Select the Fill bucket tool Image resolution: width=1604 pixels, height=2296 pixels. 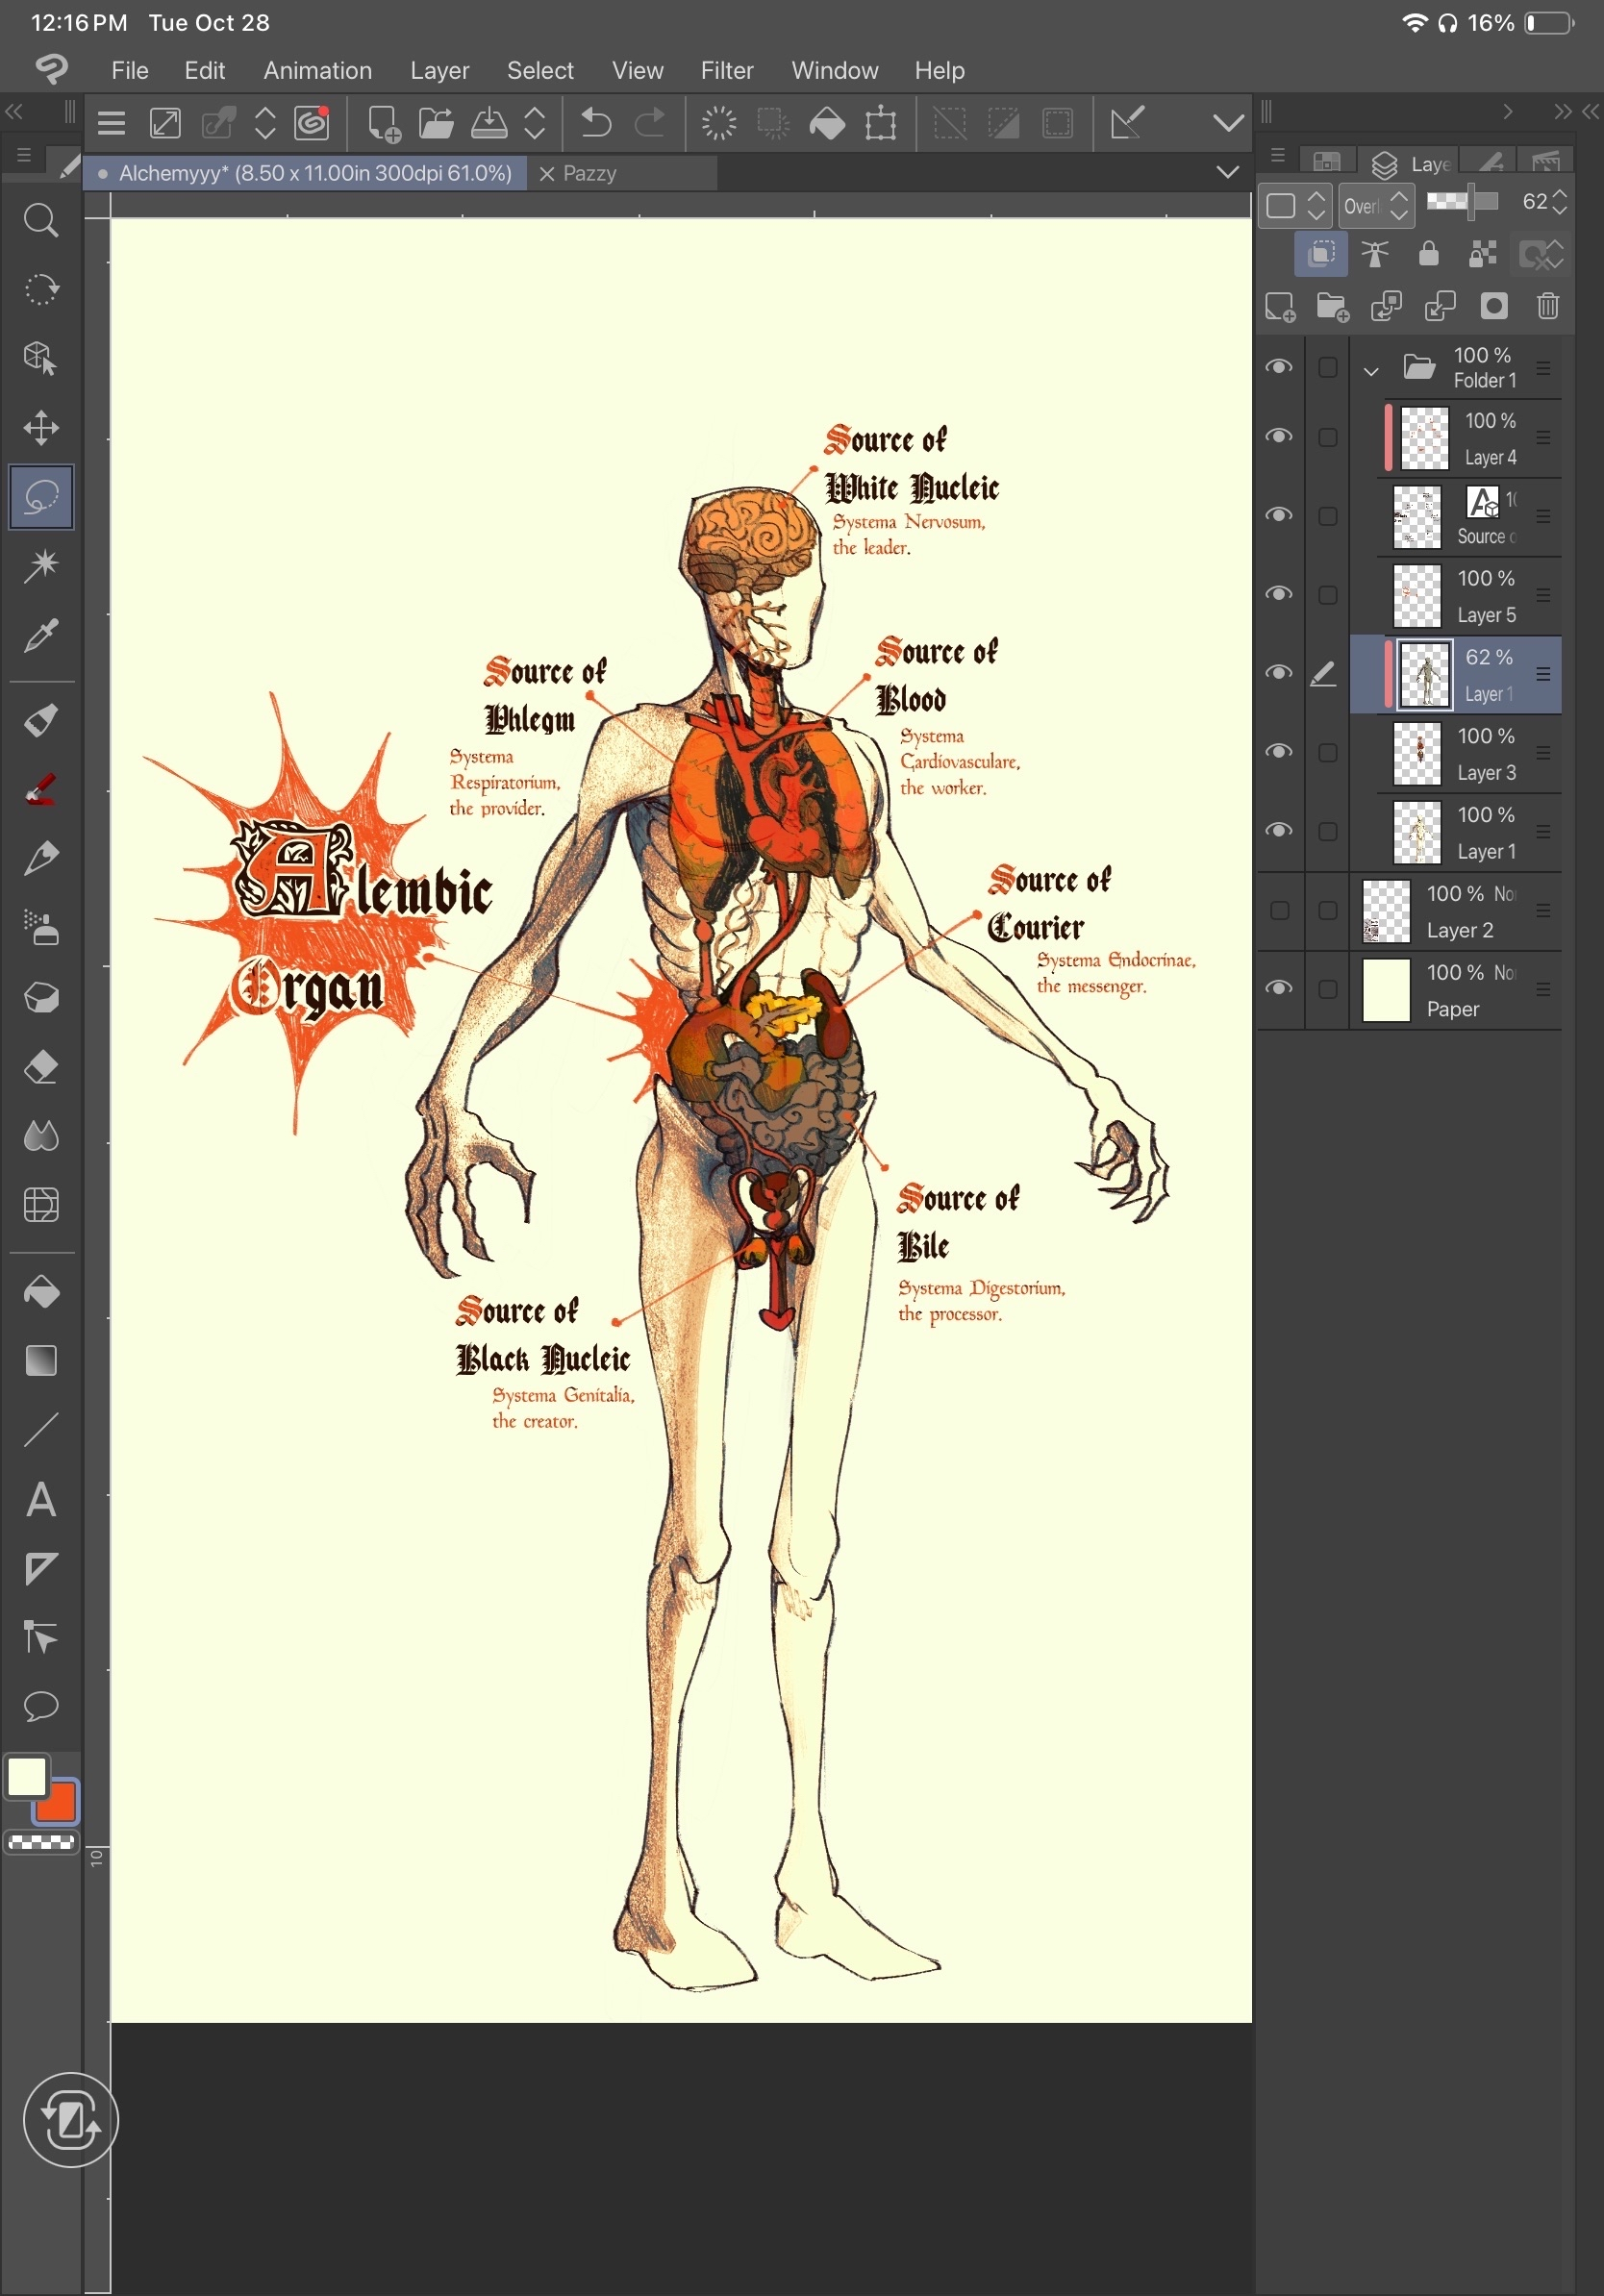click(41, 1292)
